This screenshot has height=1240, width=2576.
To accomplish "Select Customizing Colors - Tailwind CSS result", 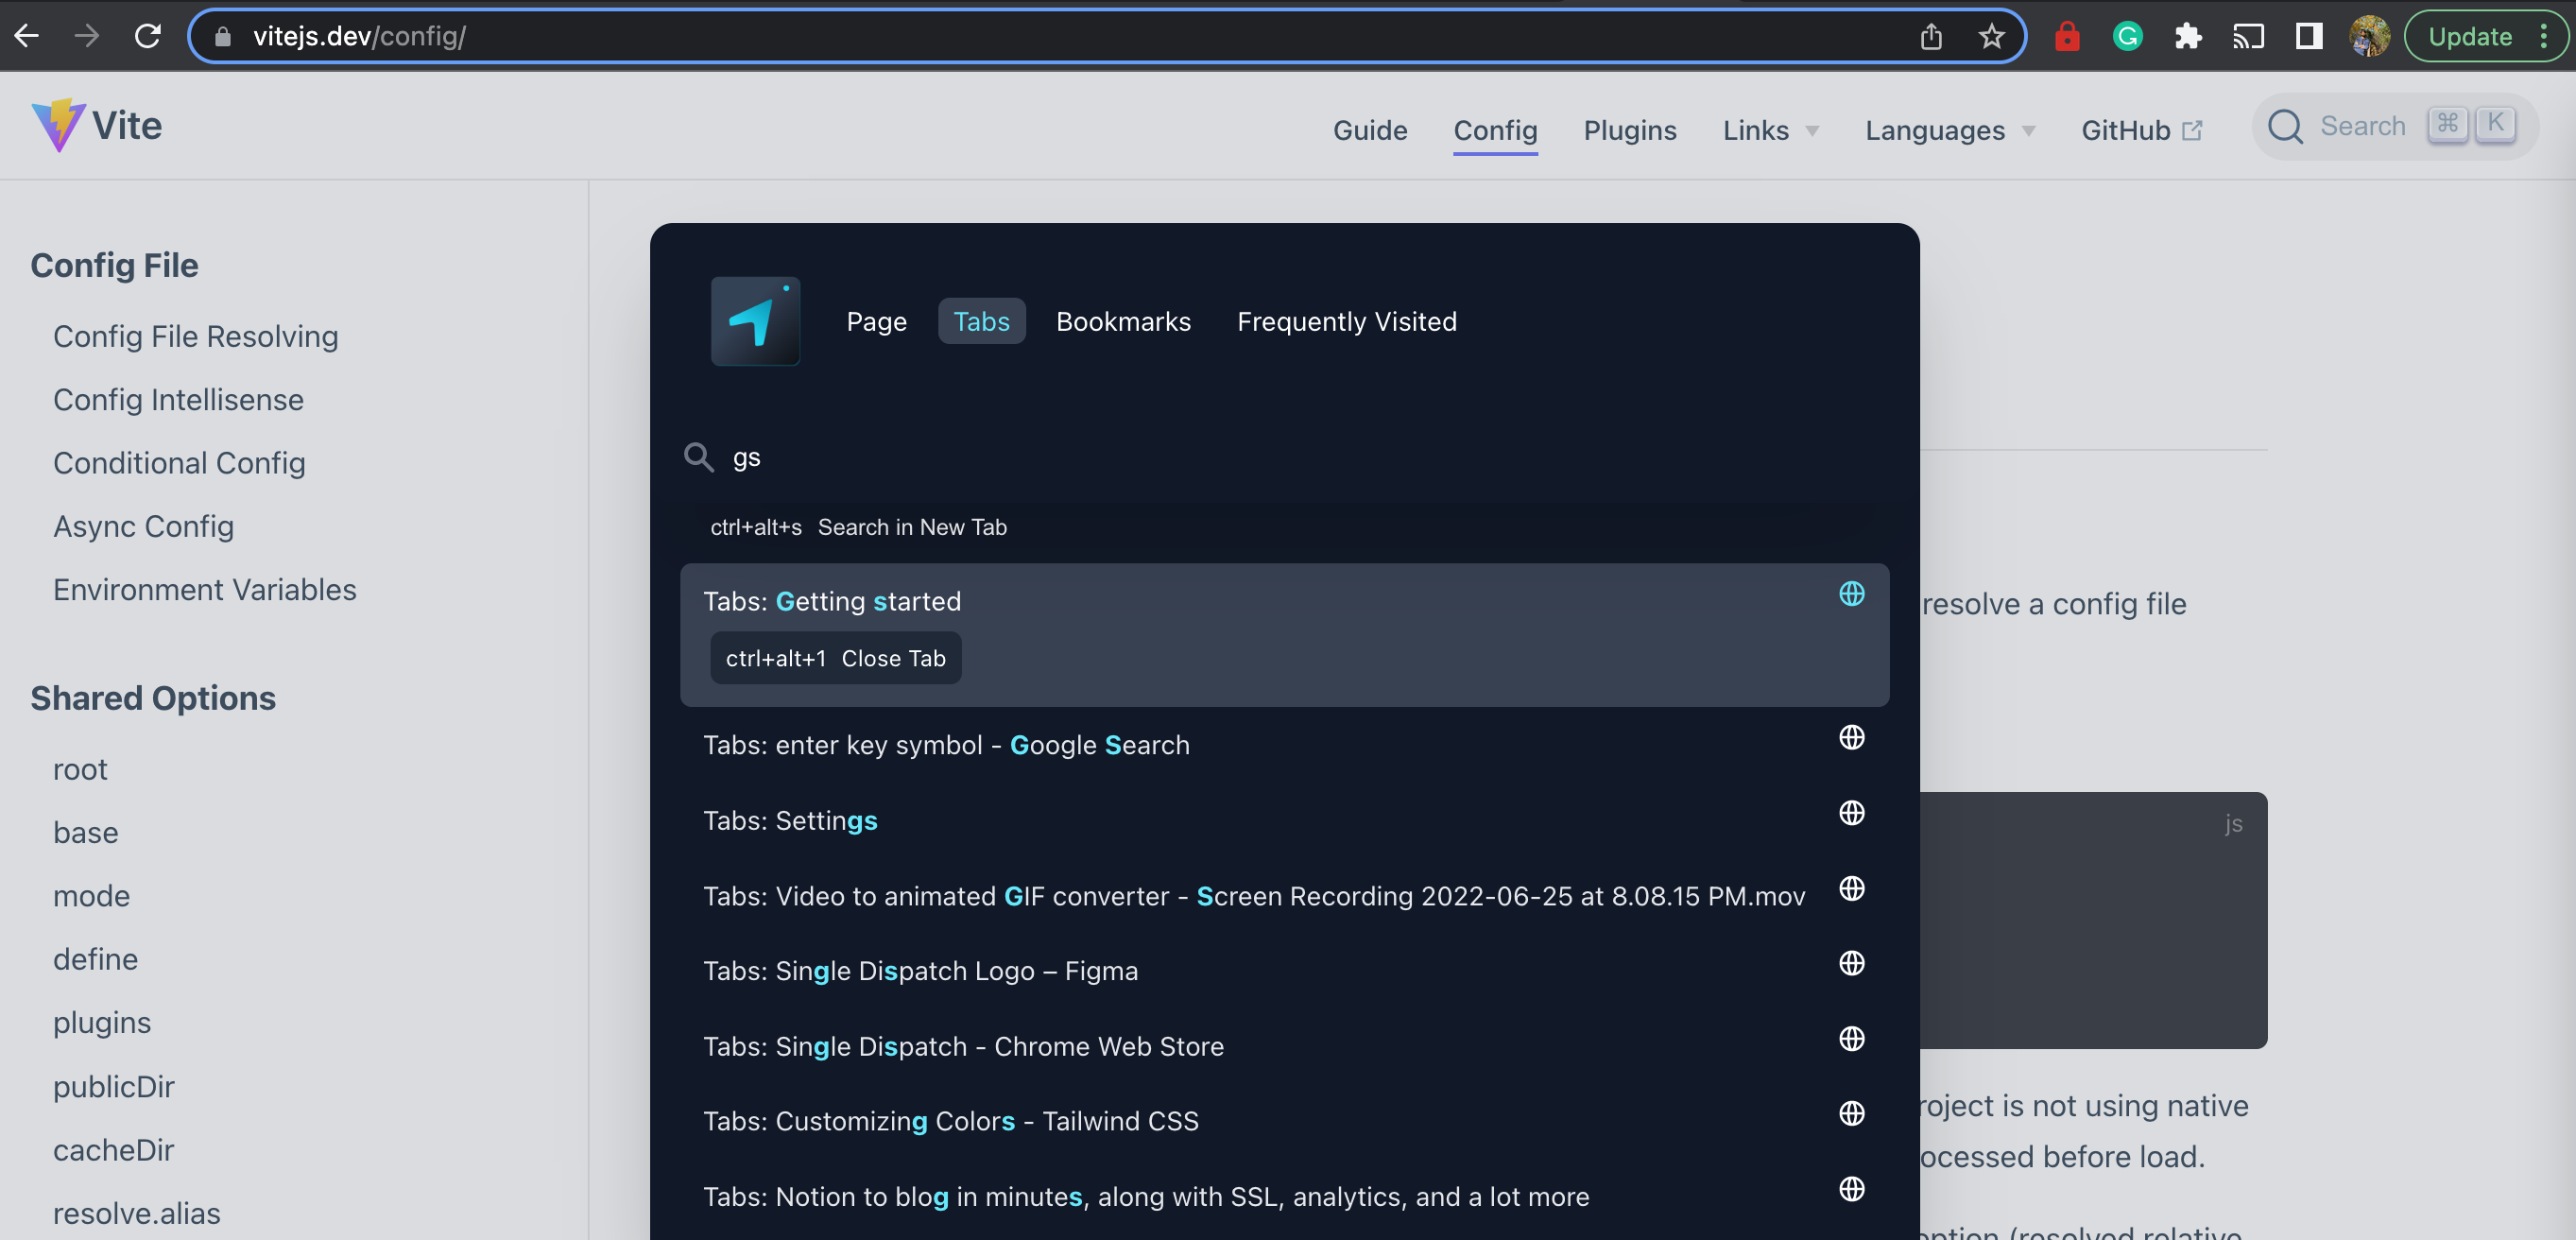I will (1284, 1121).
